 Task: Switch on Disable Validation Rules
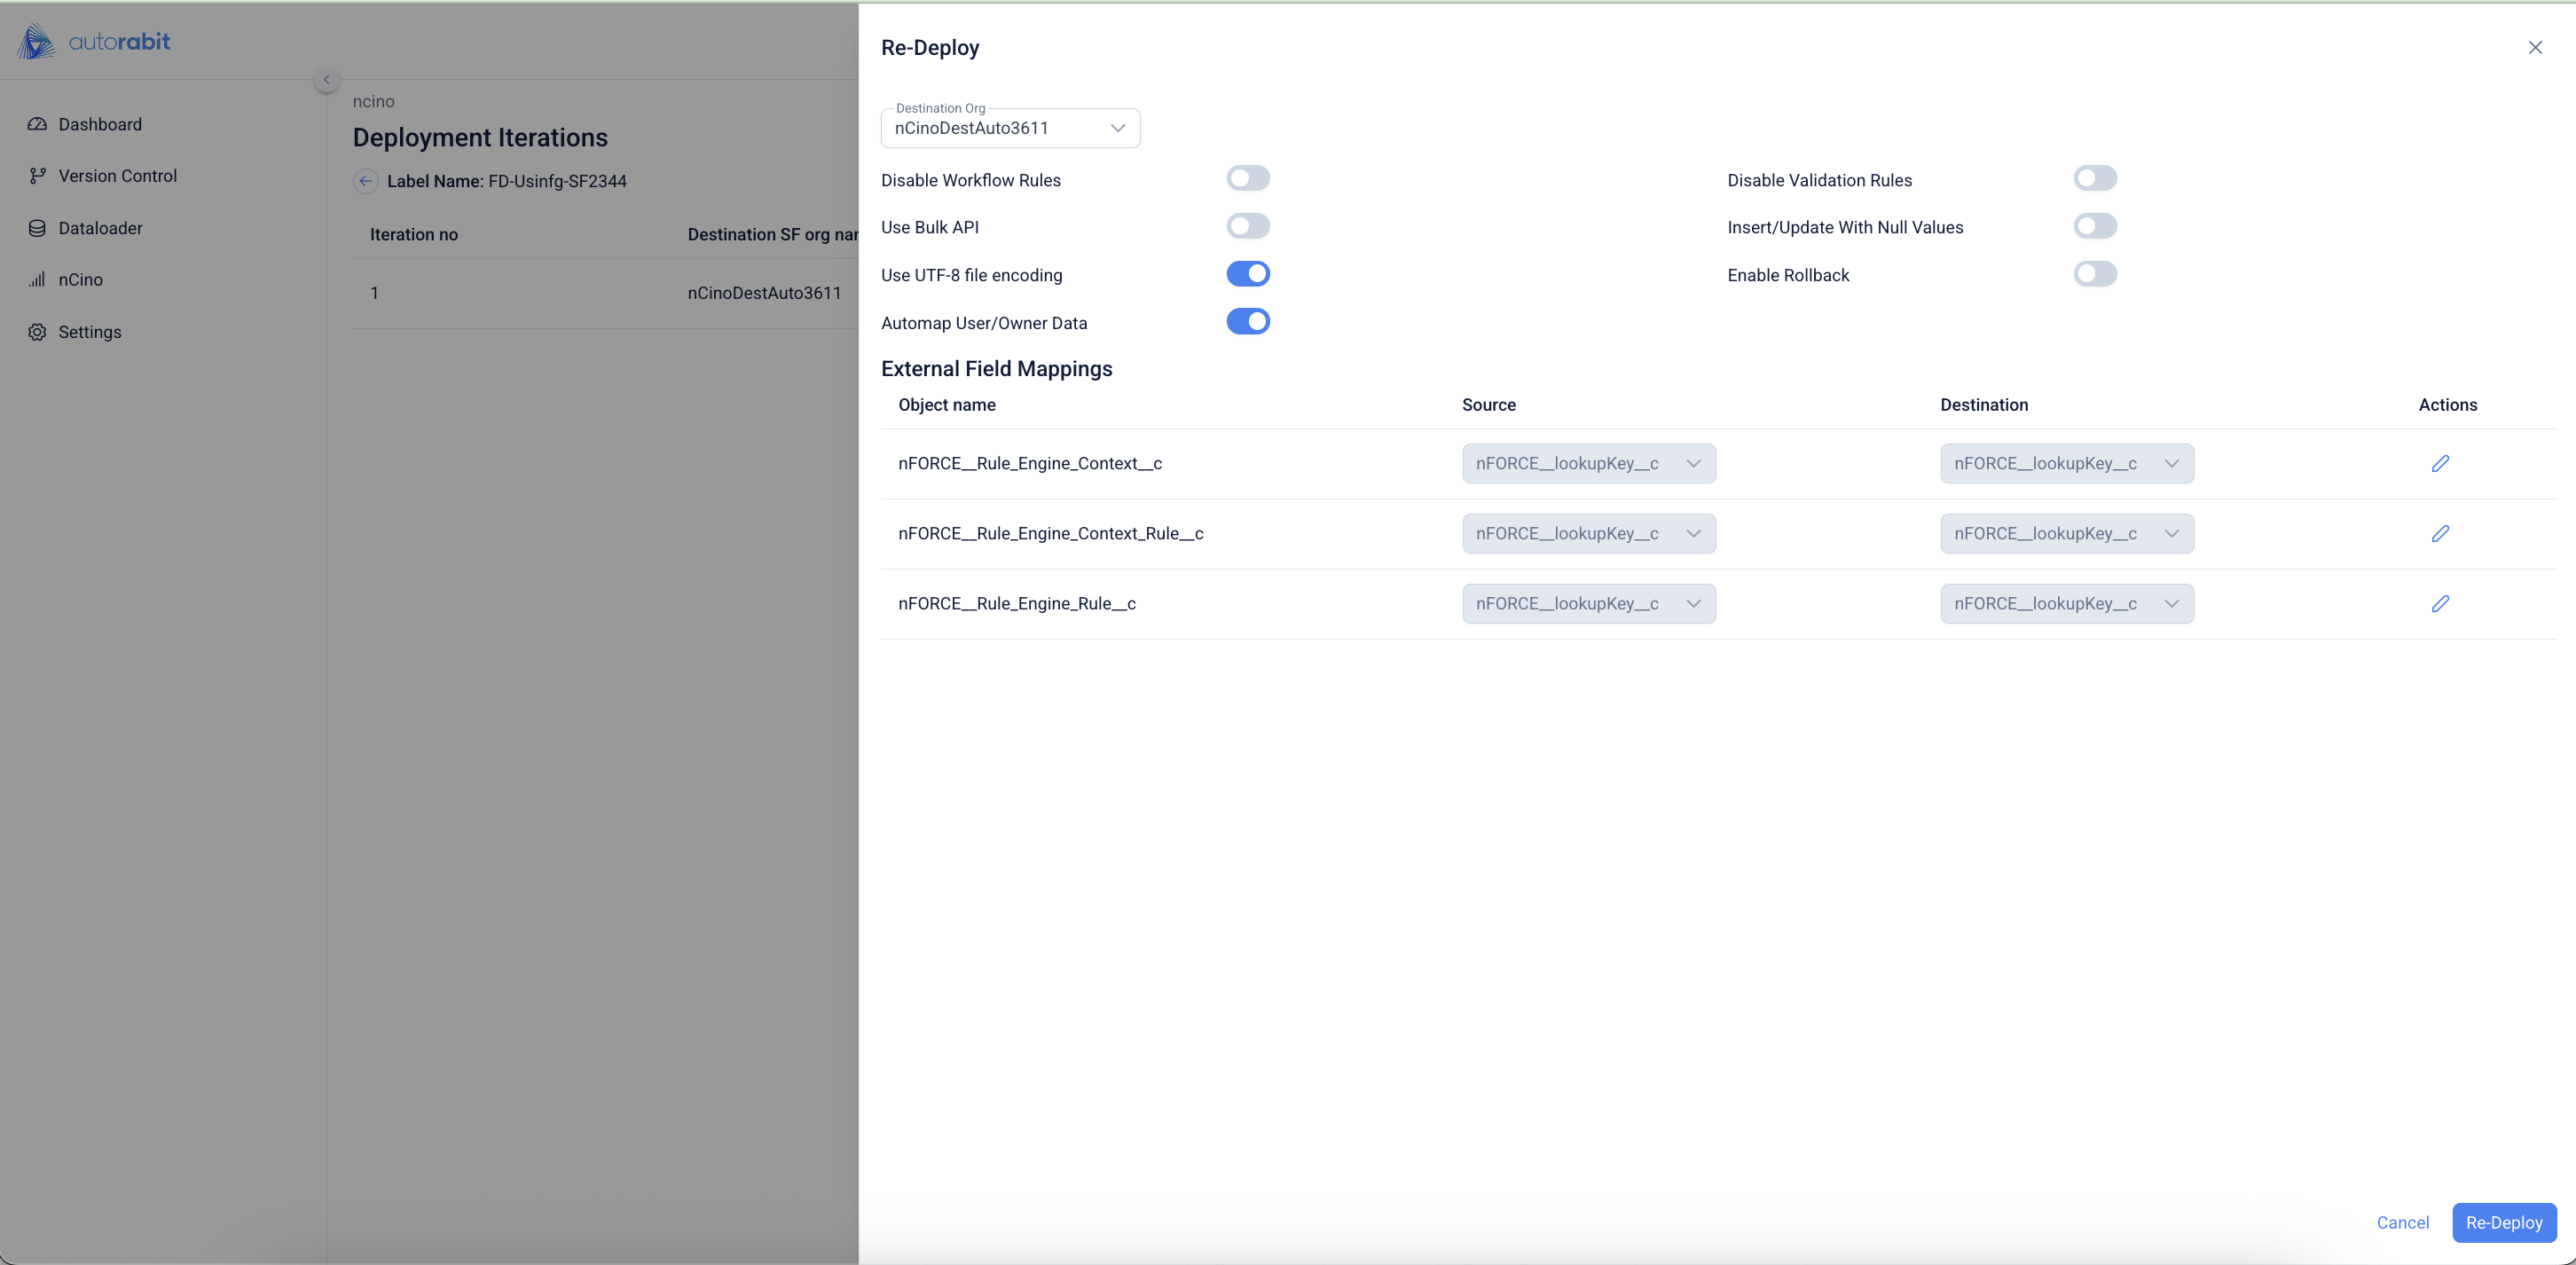click(x=2095, y=179)
